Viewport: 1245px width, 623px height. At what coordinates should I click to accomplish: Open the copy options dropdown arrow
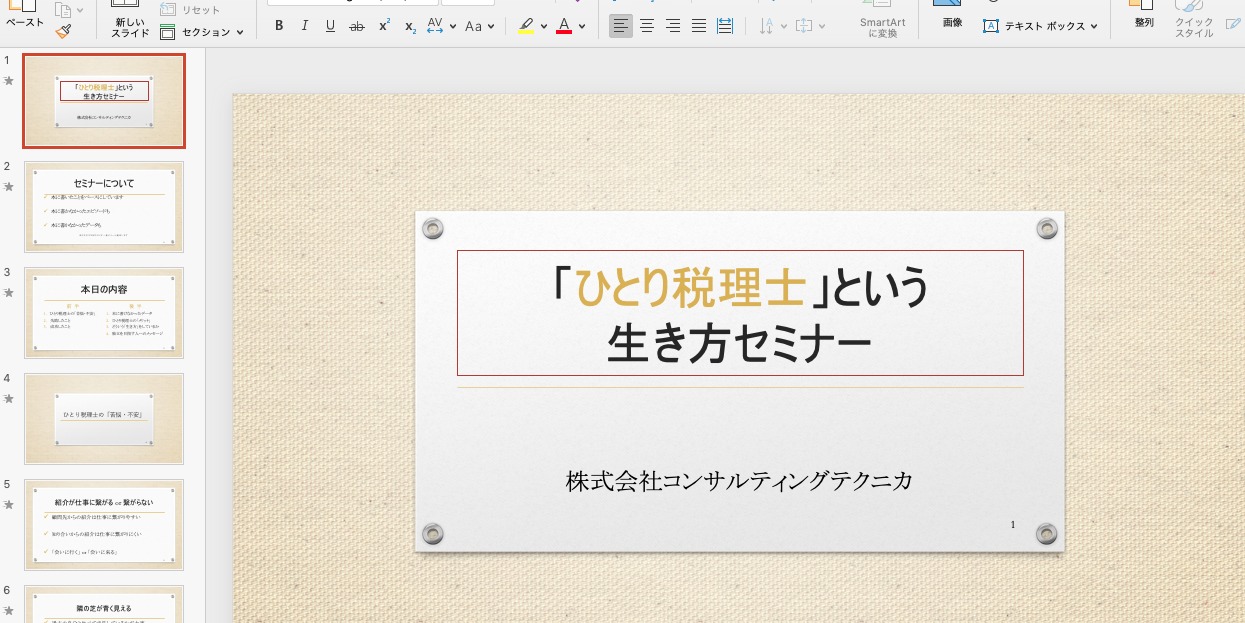click(80, 11)
